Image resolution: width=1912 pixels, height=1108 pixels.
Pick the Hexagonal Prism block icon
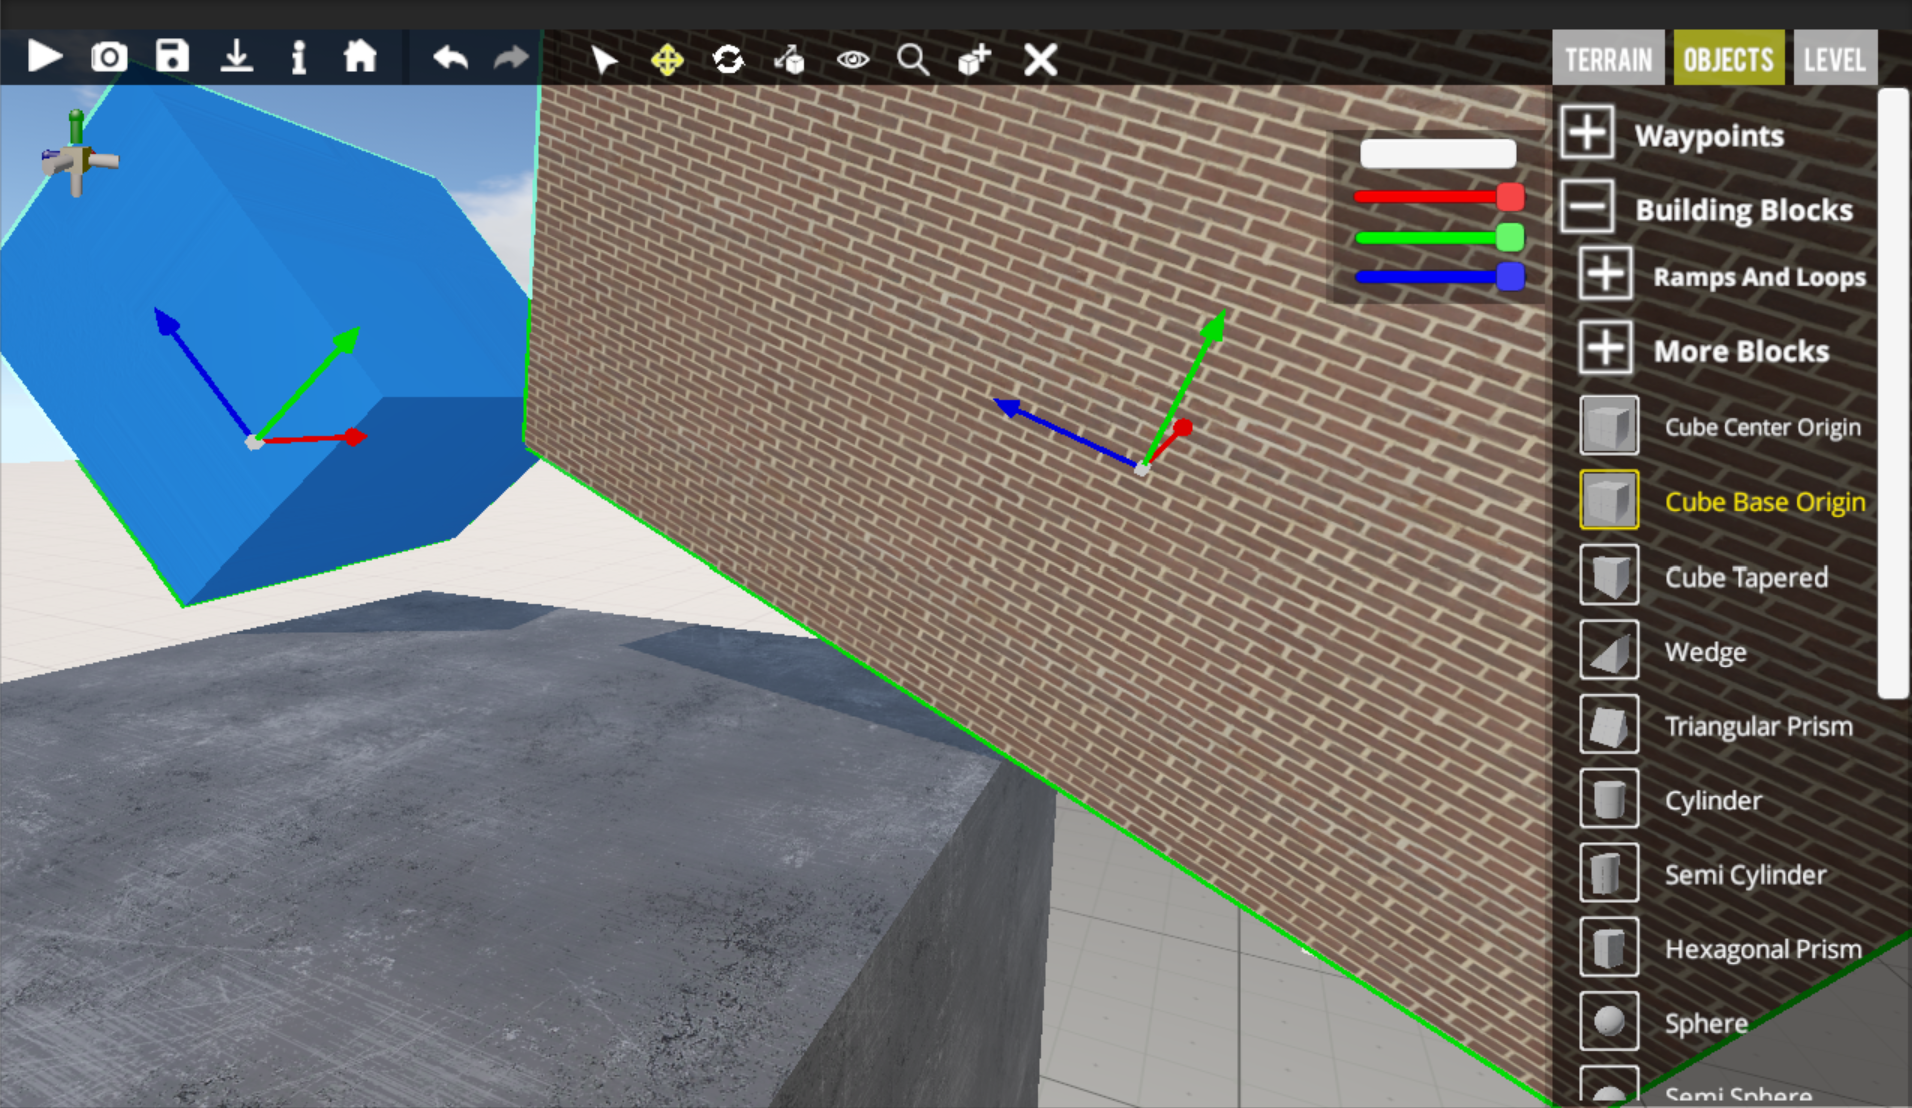(1609, 947)
